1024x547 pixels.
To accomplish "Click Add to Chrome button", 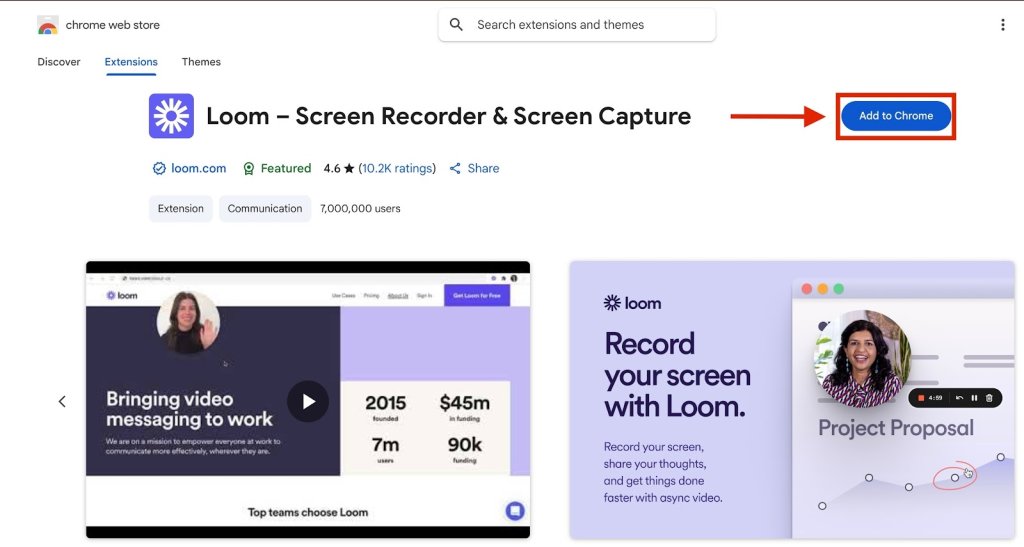I will (895, 116).
